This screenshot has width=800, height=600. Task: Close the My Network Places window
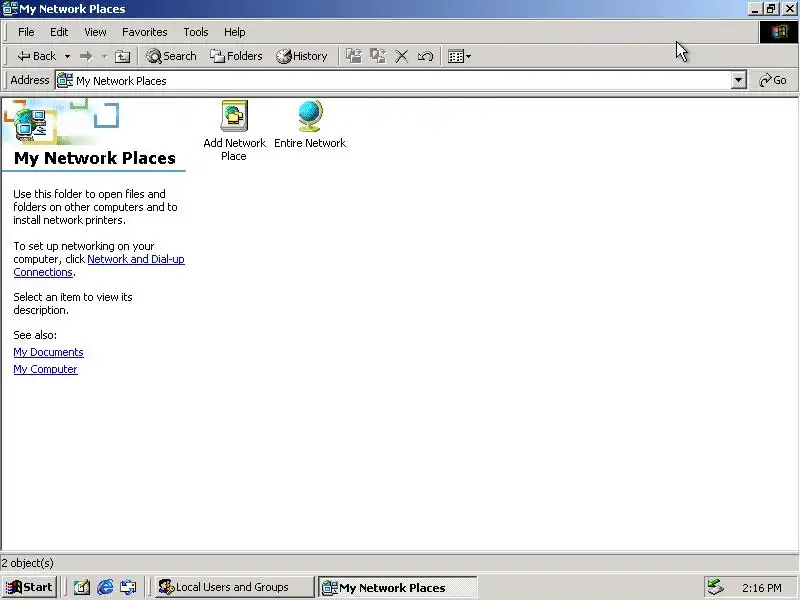(789, 9)
